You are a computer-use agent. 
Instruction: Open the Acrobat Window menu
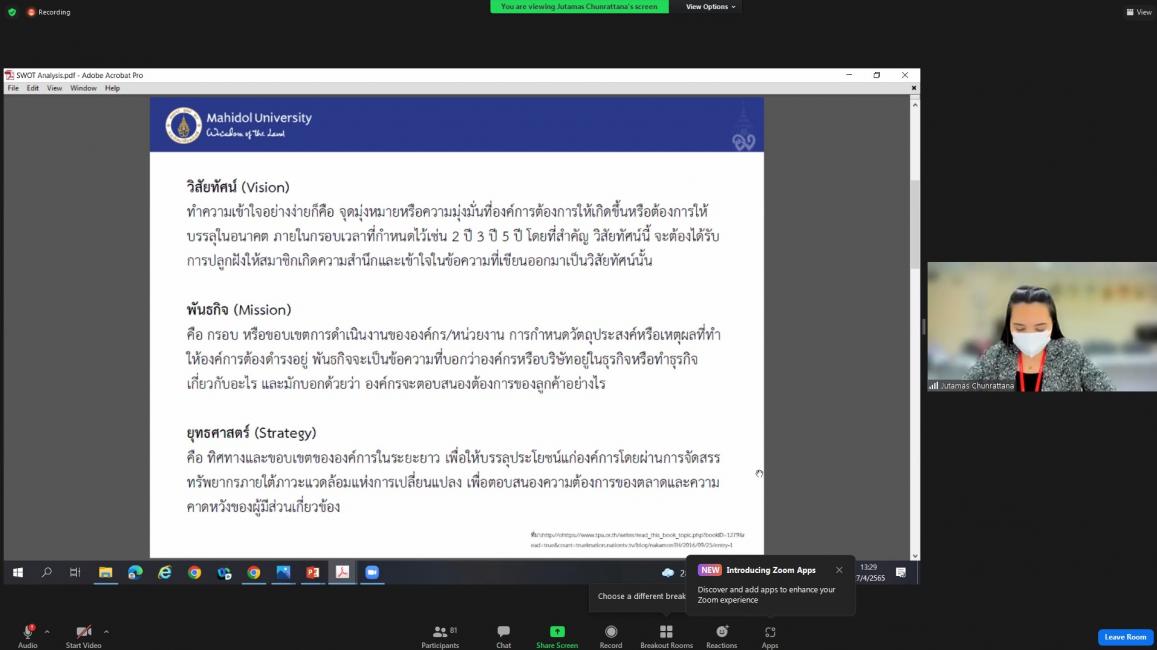pyautogui.click(x=83, y=88)
